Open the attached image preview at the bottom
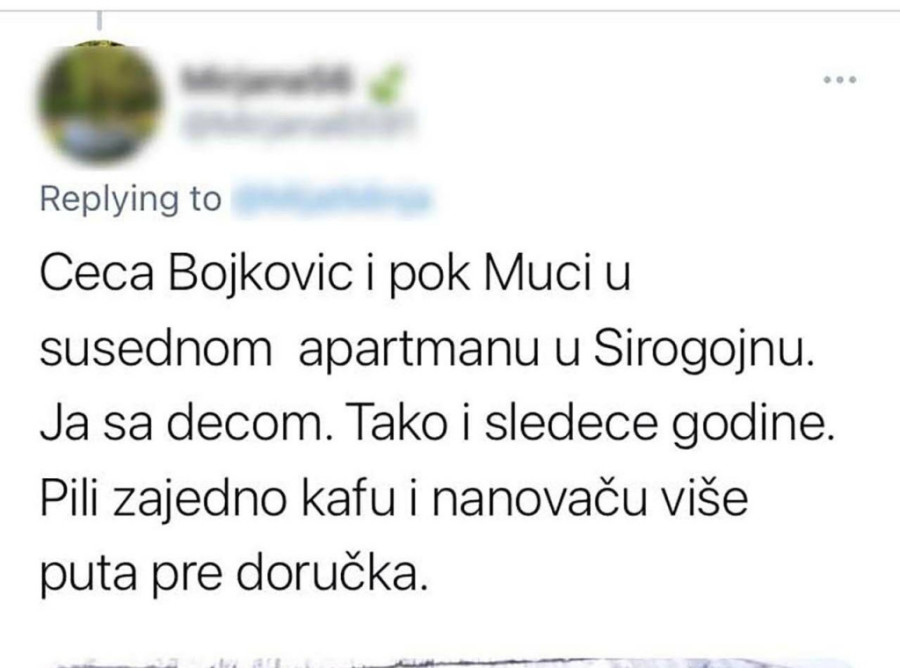900x668 pixels. (450, 661)
